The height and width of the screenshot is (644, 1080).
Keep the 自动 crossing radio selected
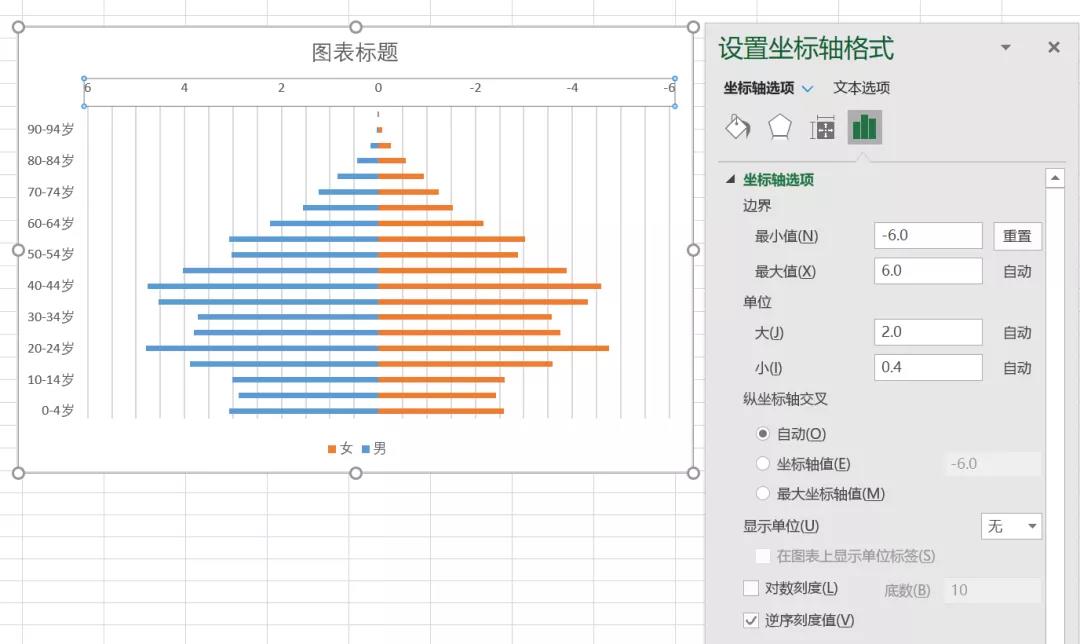click(x=762, y=433)
